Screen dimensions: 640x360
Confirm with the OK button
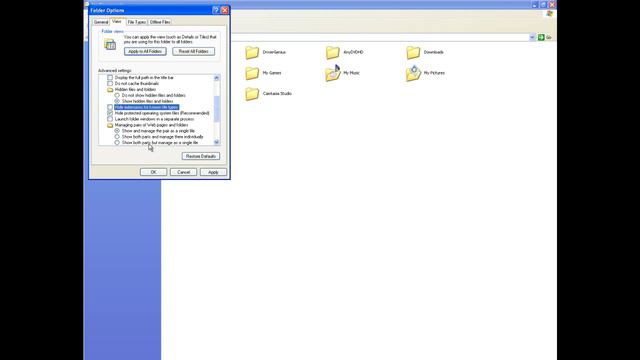153,172
